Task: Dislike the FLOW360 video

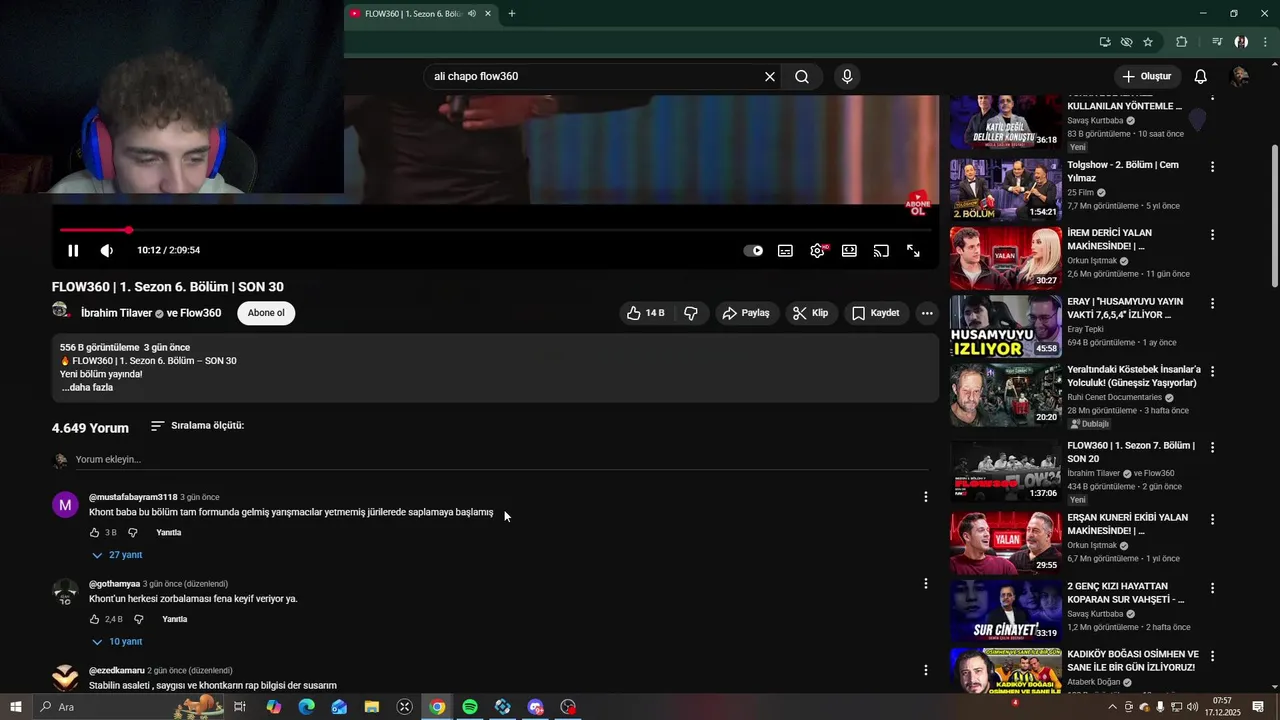Action: pos(691,313)
